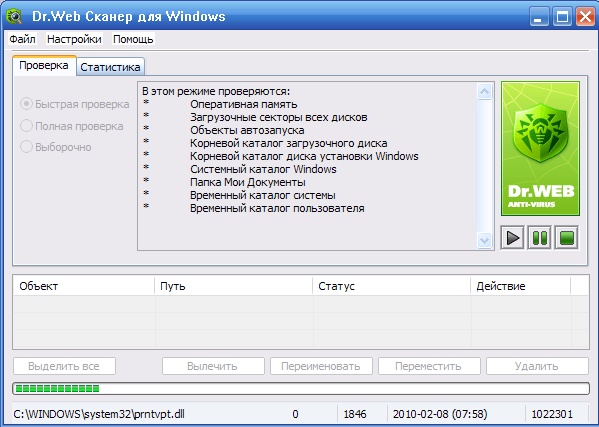Screen dimensions: 599x427
Task: Click the Объекты автозапуска line in the description
Action: coord(247,130)
